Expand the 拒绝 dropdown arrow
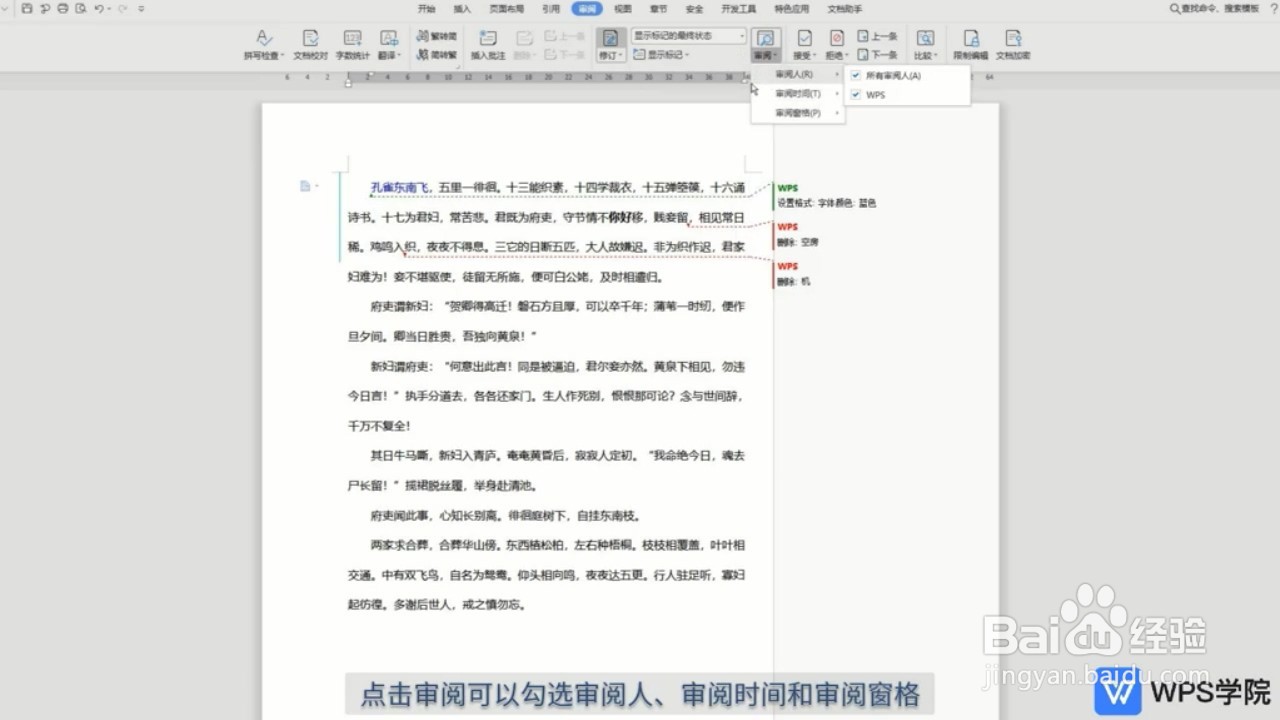Image resolution: width=1280 pixels, height=720 pixels. coord(848,56)
